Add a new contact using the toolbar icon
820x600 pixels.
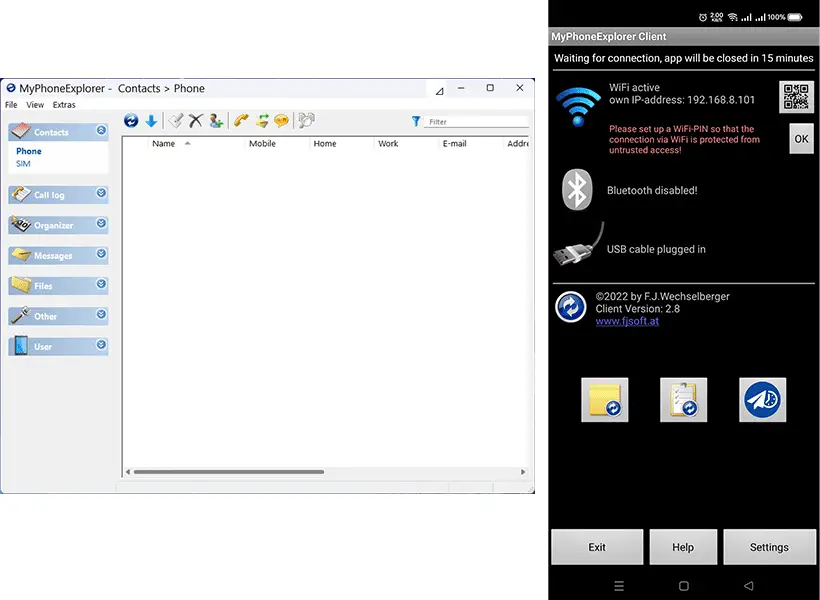point(216,121)
